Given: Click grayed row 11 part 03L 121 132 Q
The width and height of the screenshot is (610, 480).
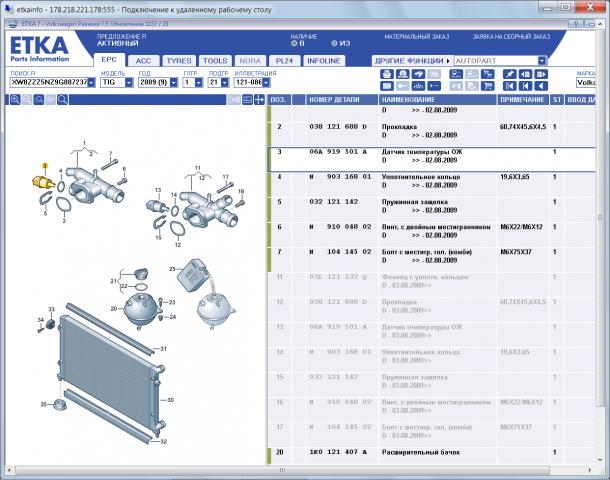Looking at the screenshot, I should tap(432, 285).
